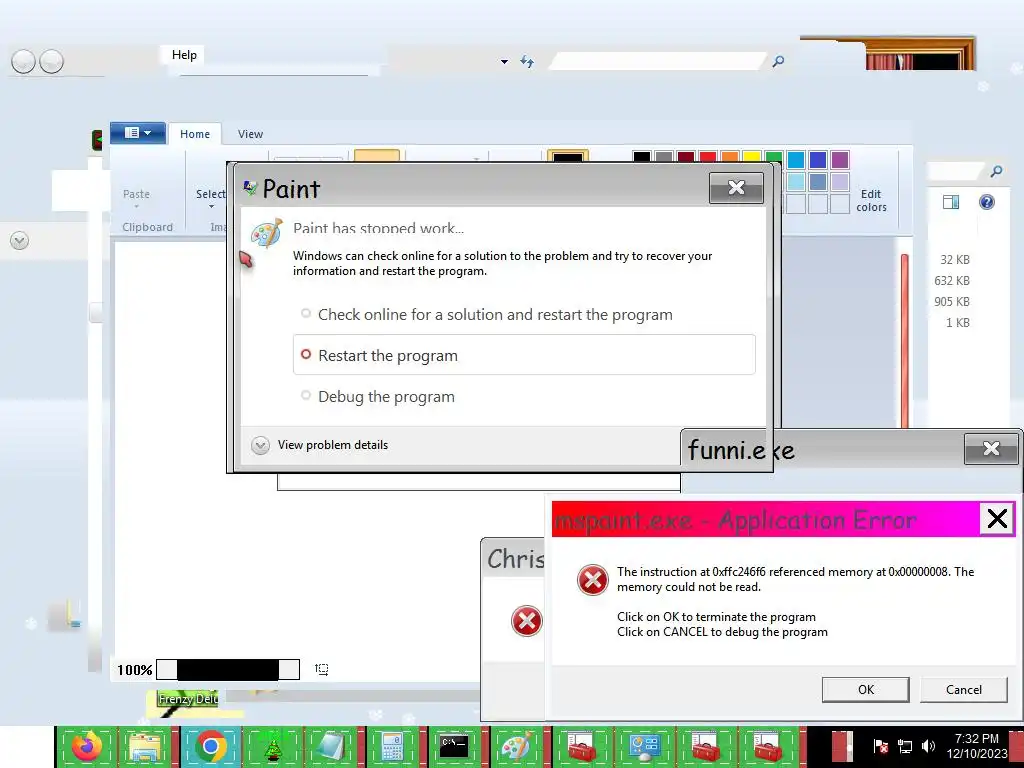Click the Paint zoom slider bar
This screenshot has height=768, width=1024.
pos(228,669)
